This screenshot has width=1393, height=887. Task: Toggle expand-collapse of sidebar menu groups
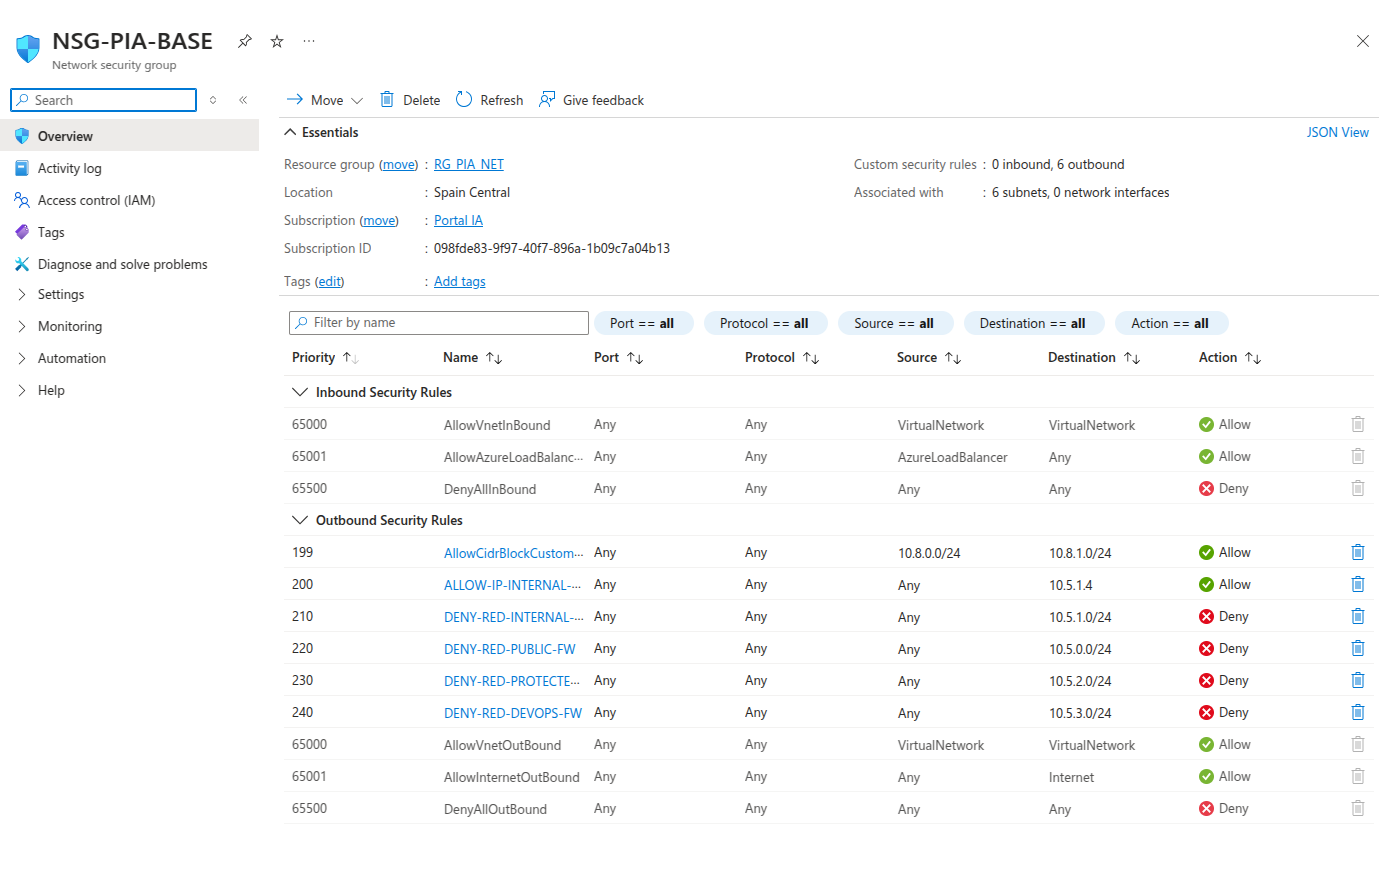(x=213, y=100)
